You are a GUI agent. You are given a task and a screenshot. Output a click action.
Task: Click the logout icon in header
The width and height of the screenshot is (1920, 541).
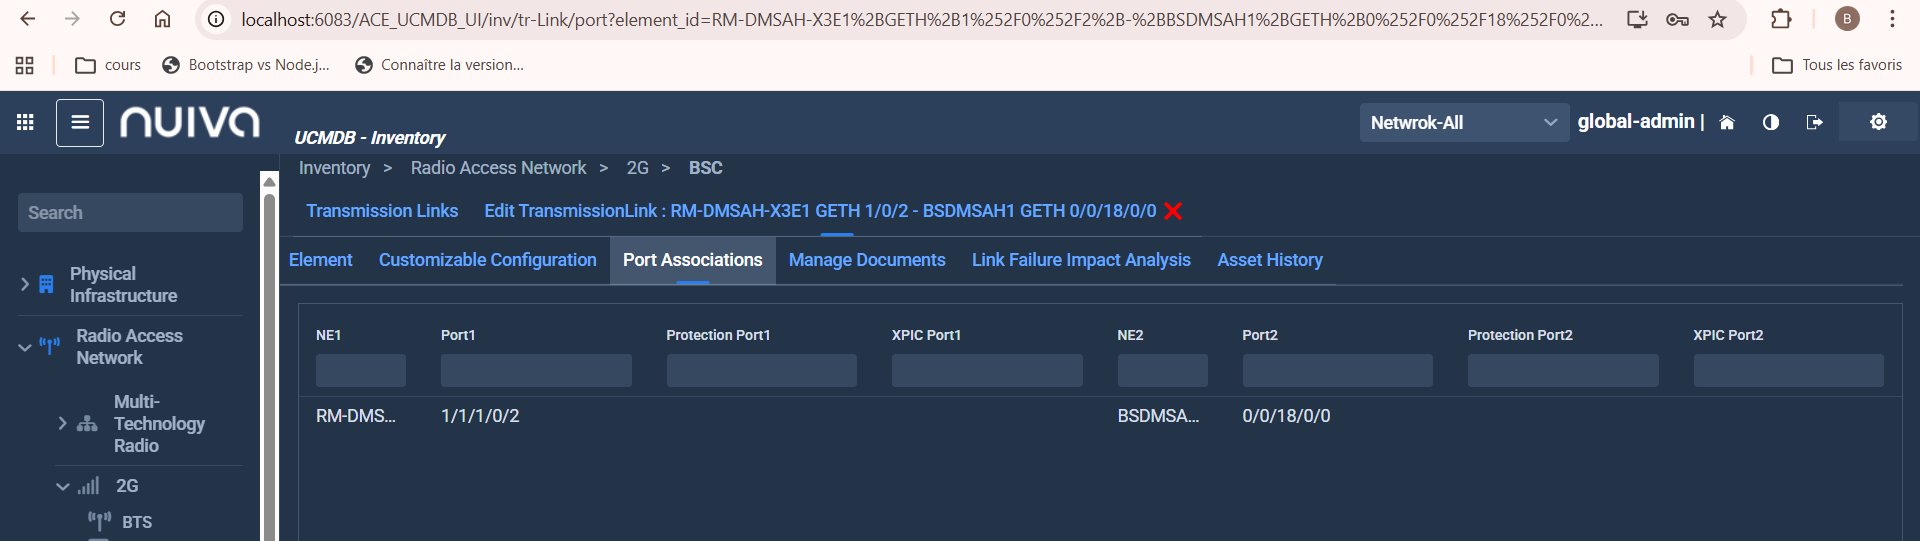coord(1815,122)
